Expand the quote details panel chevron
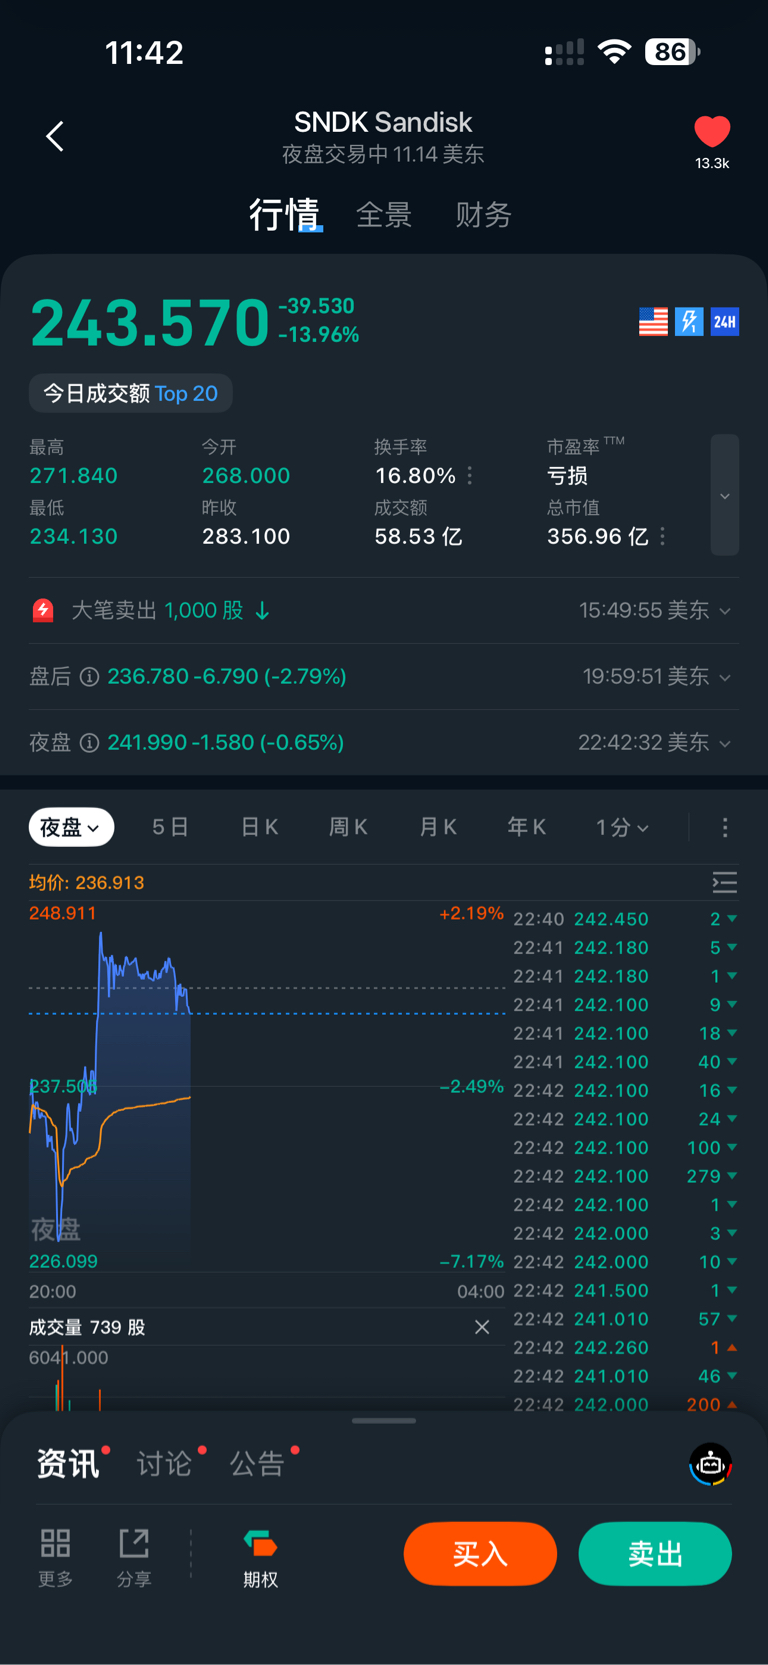This screenshot has height=1665, width=768. pos(725,495)
